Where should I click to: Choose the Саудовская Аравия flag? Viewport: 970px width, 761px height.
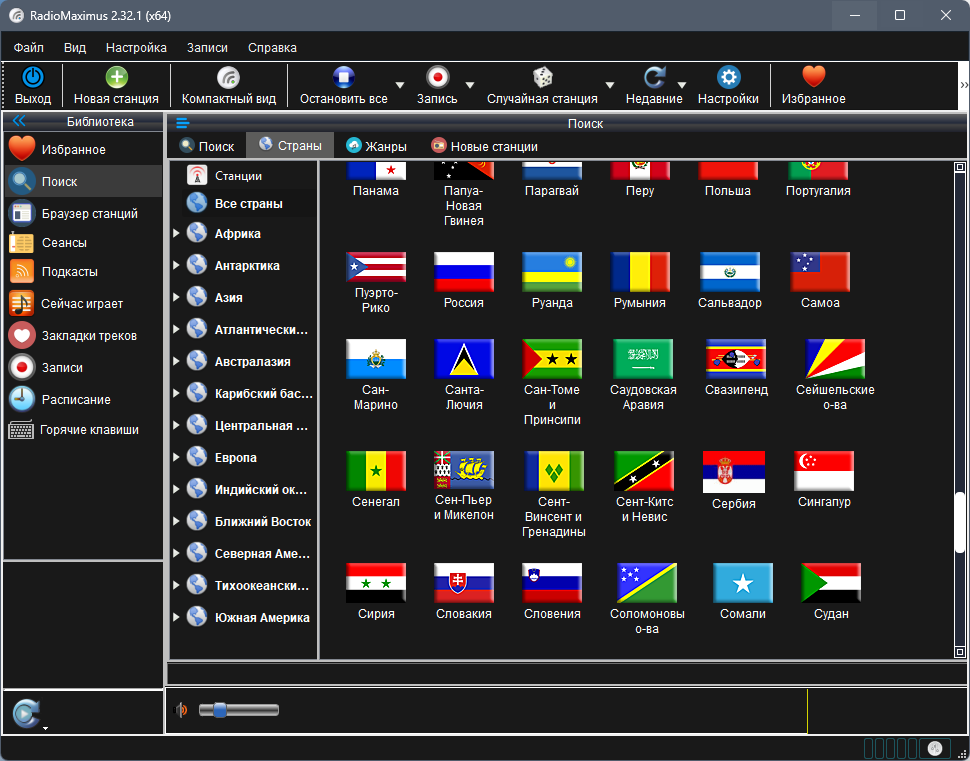pyautogui.click(x=643, y=359)
